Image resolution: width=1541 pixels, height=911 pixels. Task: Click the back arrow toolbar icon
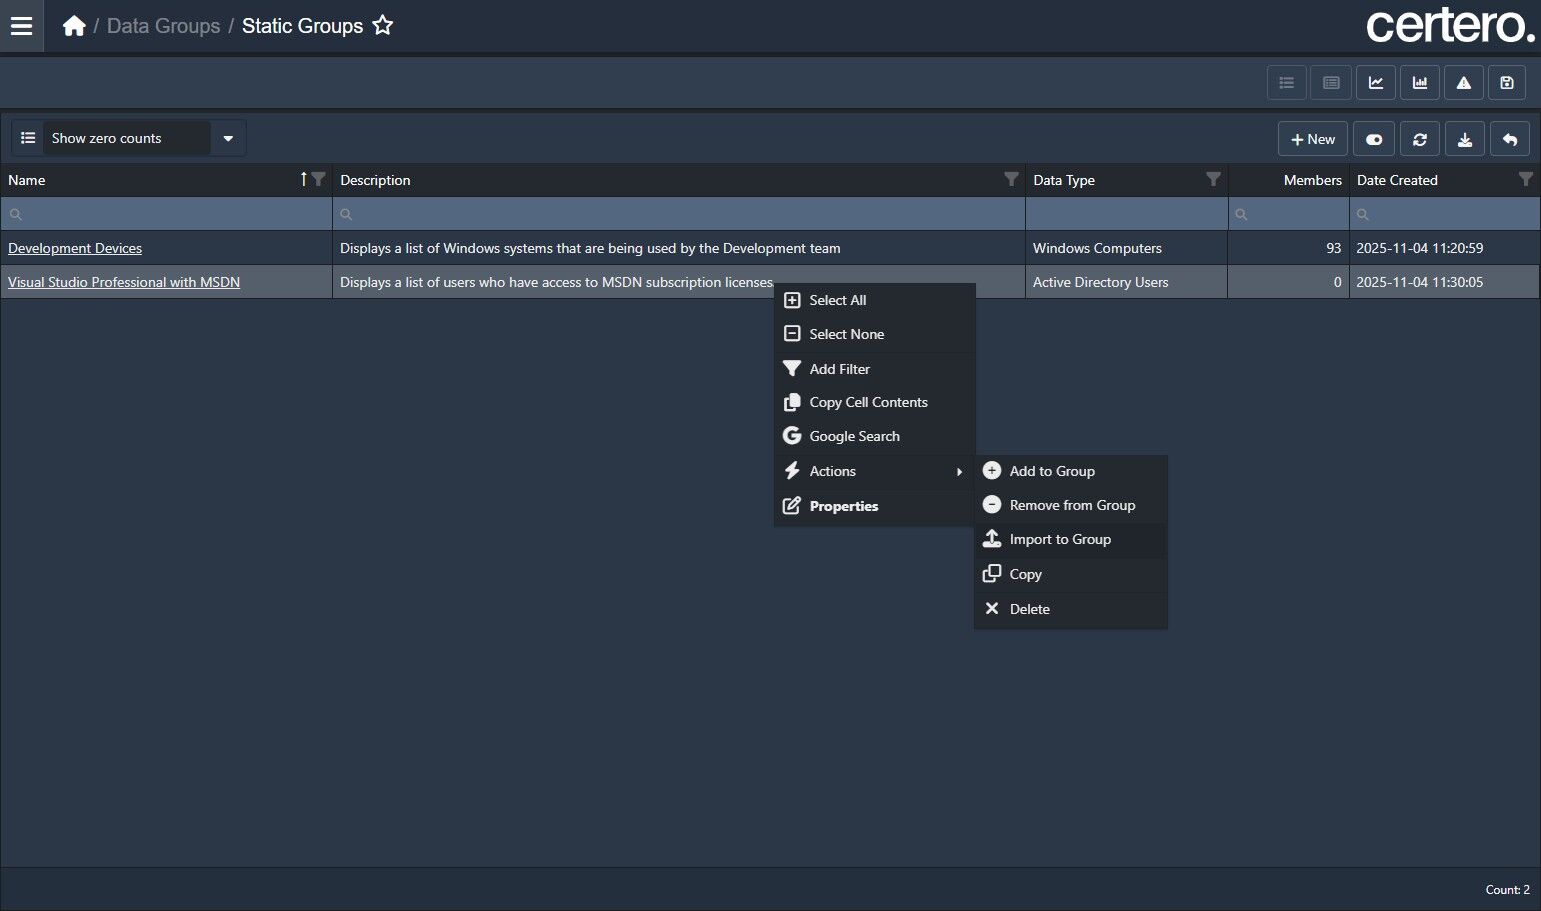coord(1510,139)
